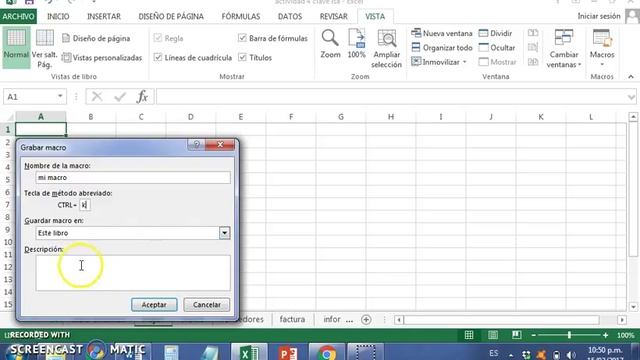640x360 pixels.
Task: Click Ocultar window
Action: pos(497,47)
